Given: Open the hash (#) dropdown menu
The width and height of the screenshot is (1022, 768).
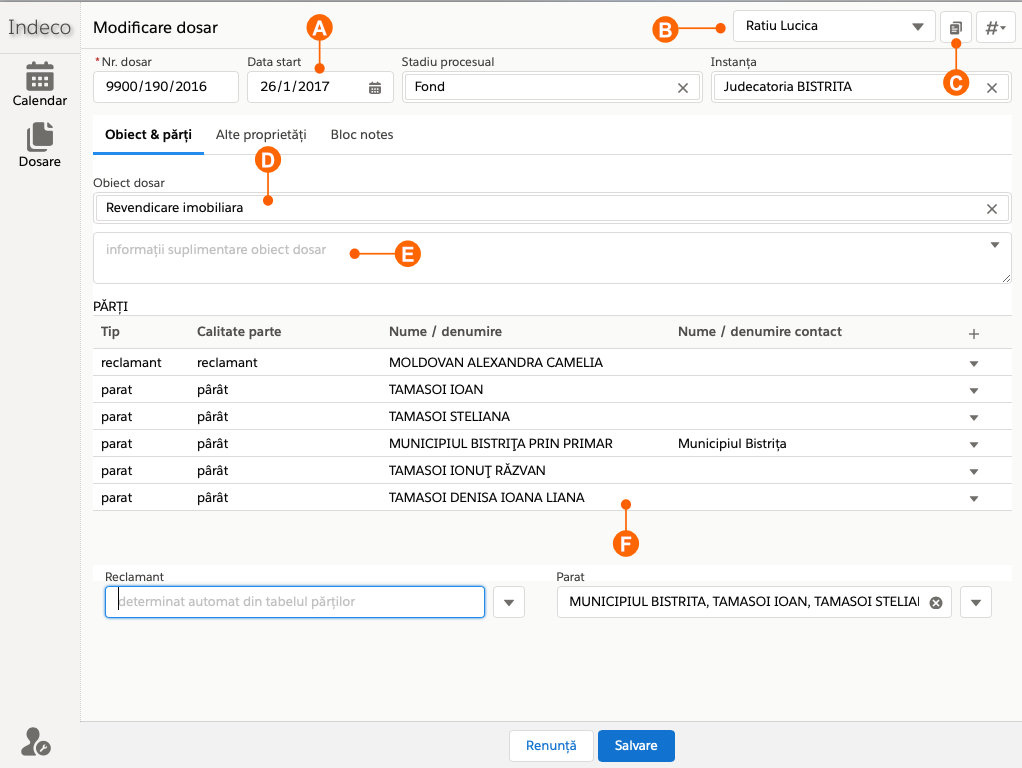Looking at the screenshot, I should point(995,27).
